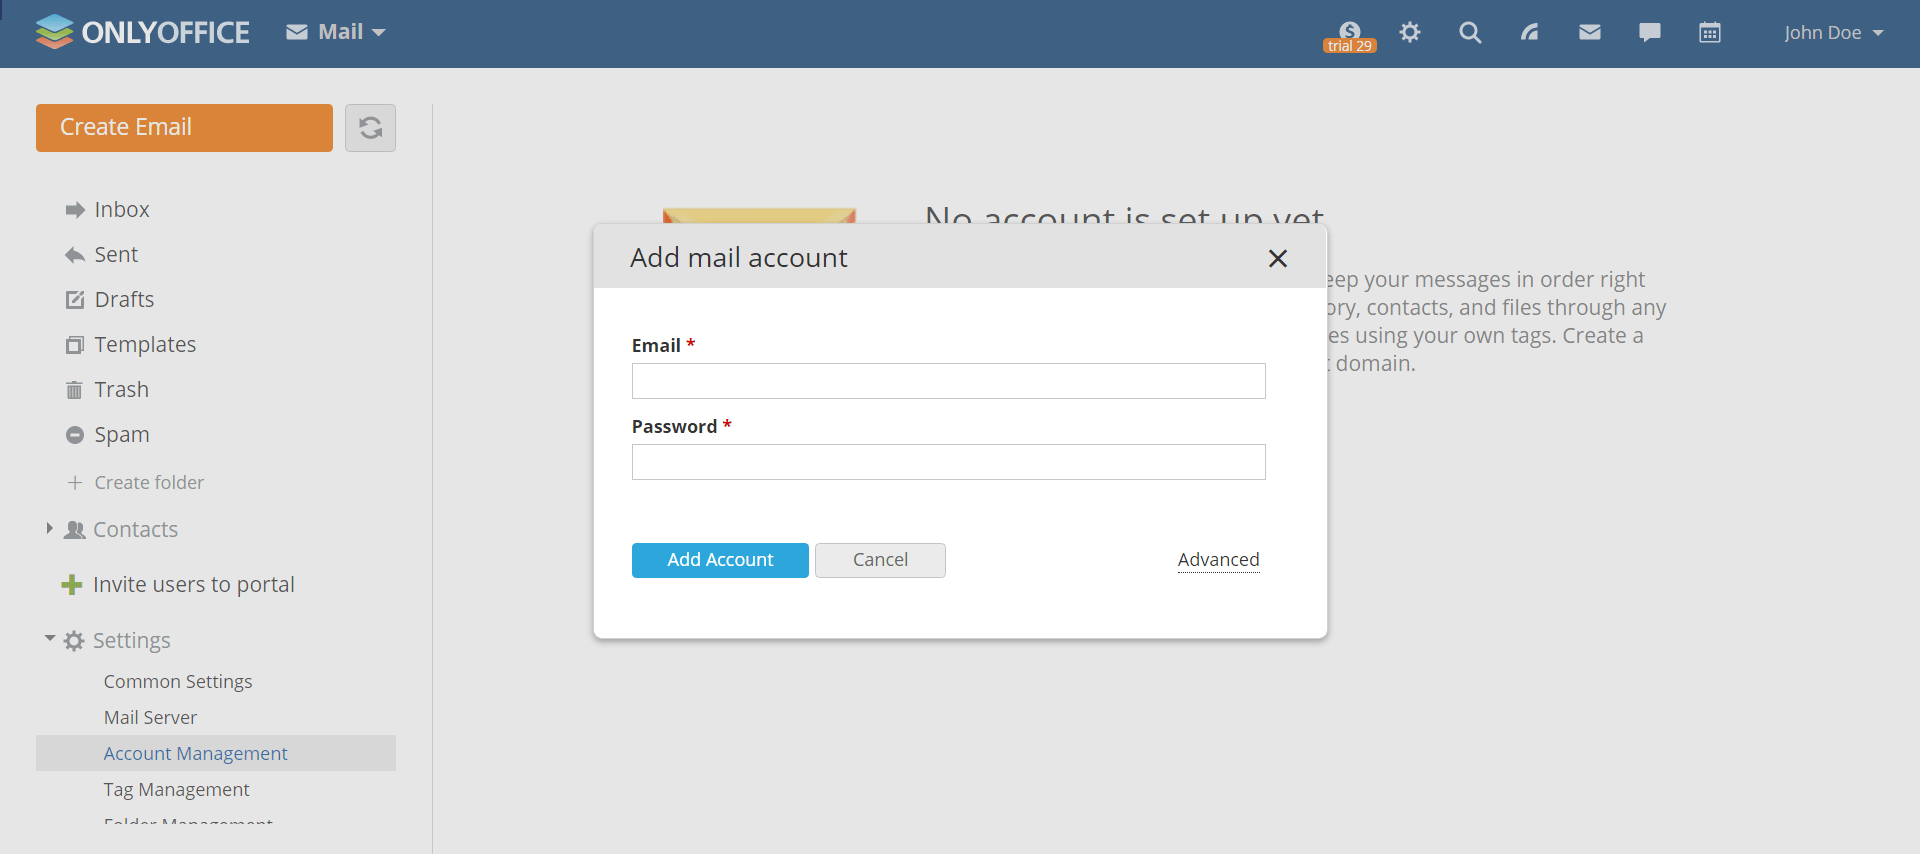
Task: Open the John Doe user menu
Action: 1834,32
